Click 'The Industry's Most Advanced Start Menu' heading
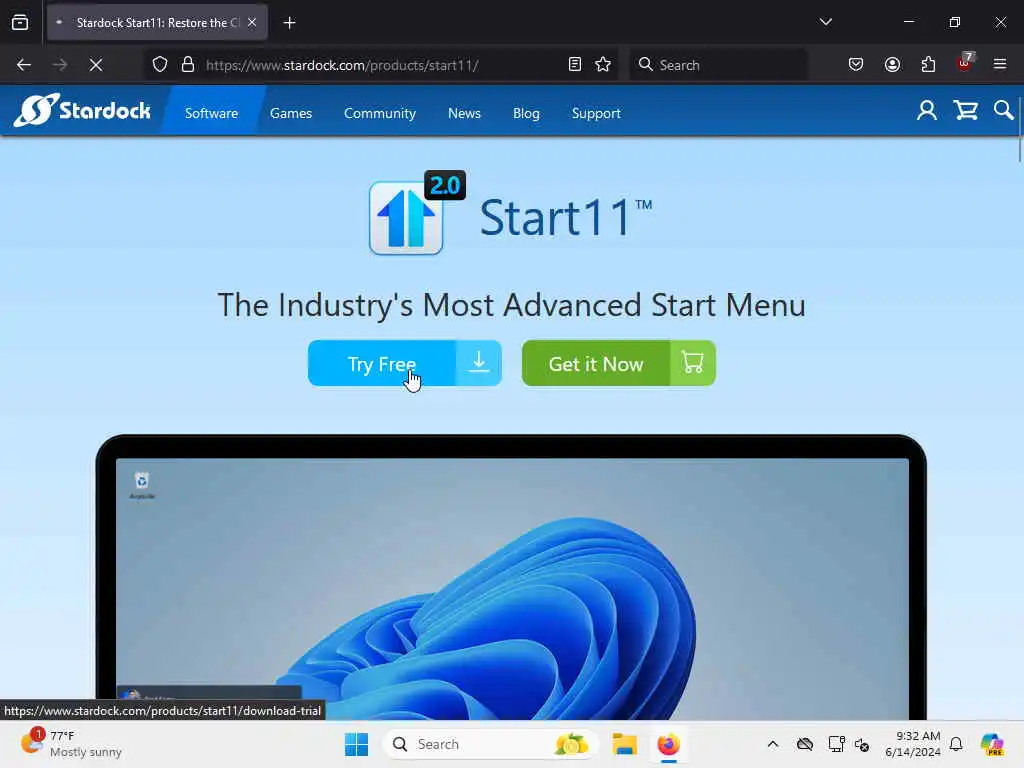 (x=511, y=305)
